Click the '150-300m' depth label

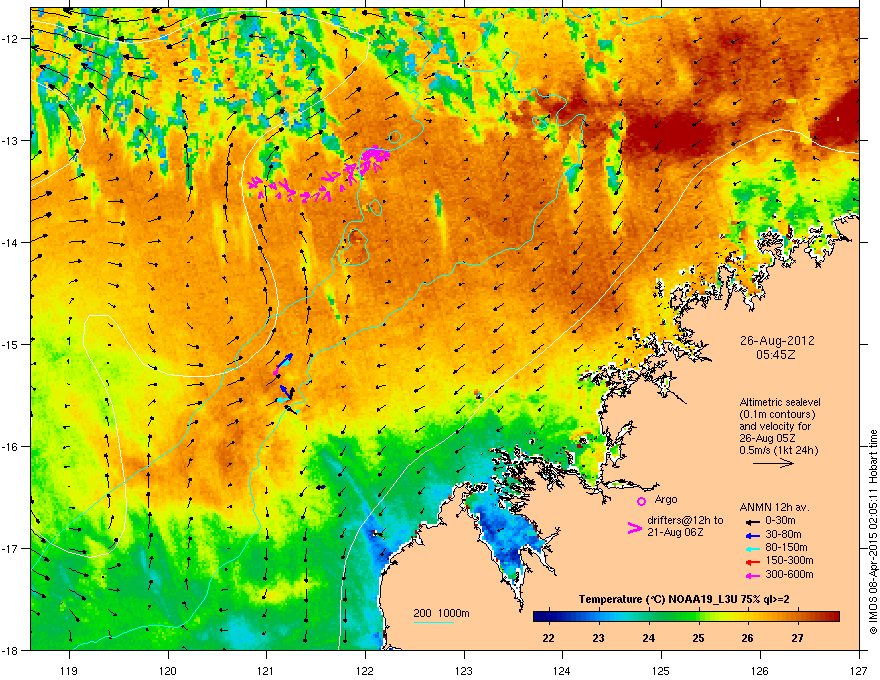click(789, 560)
